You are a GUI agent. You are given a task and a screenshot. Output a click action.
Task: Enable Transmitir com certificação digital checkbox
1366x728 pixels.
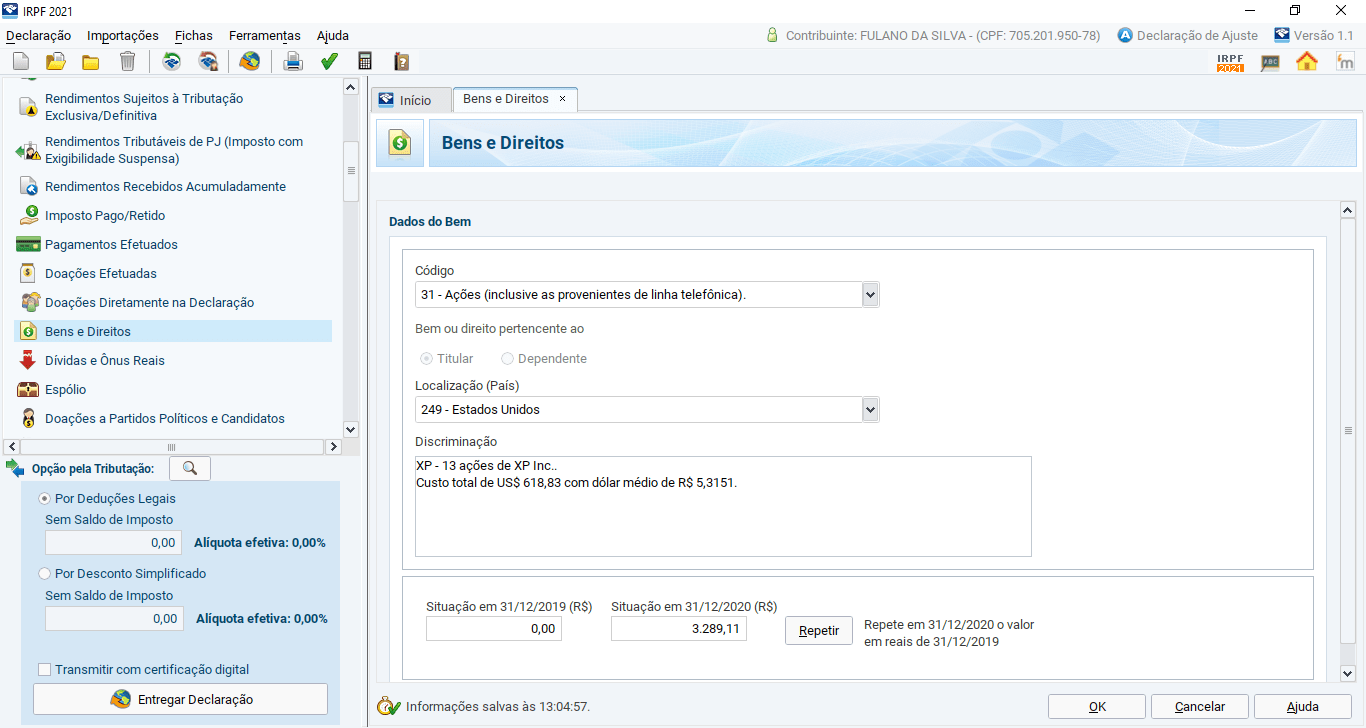(44, 670)
